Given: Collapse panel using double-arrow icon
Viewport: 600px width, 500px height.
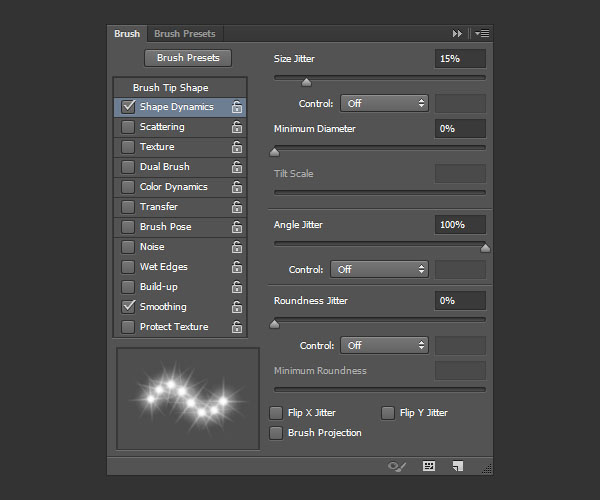Looking at the screenshot, I should 457,34.
